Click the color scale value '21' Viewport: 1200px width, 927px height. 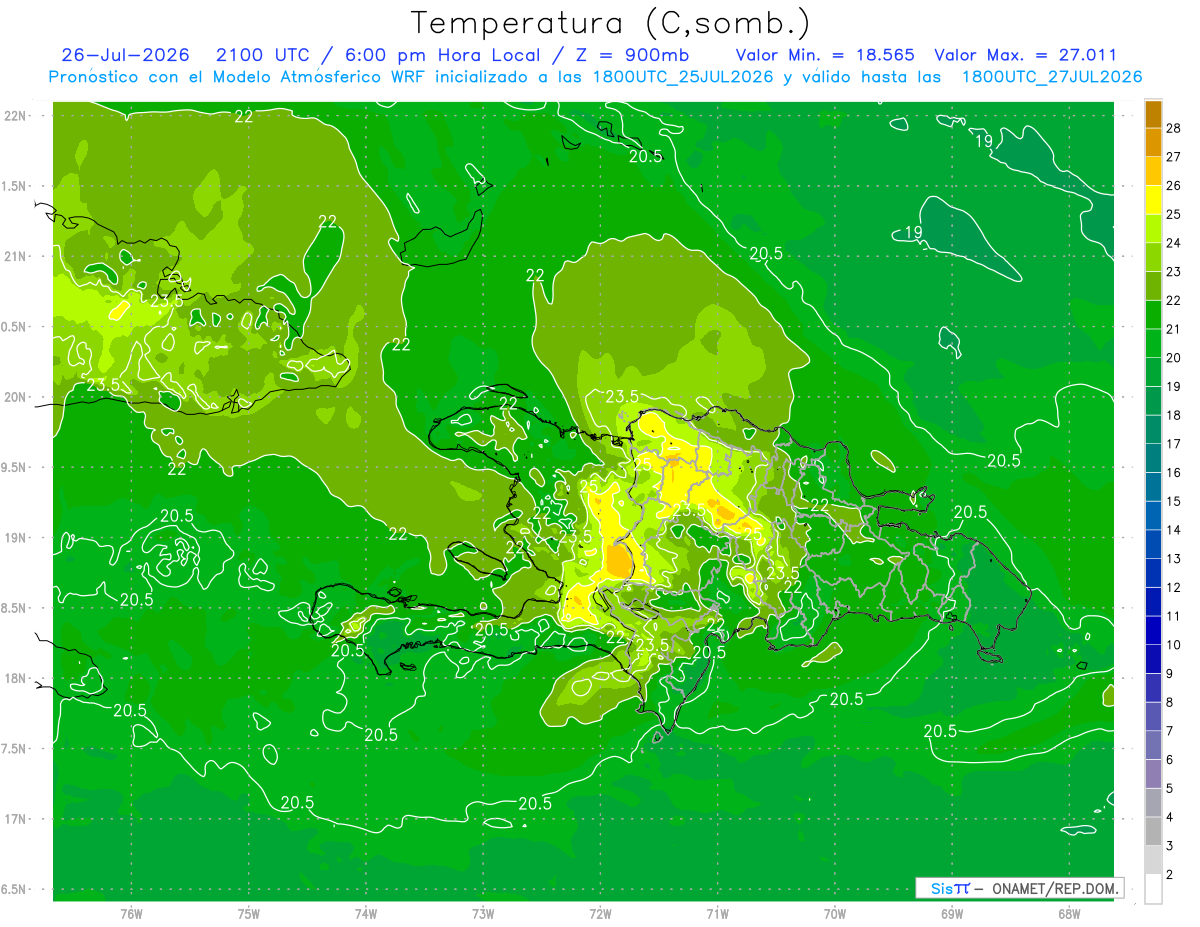tap(1174, 329)
